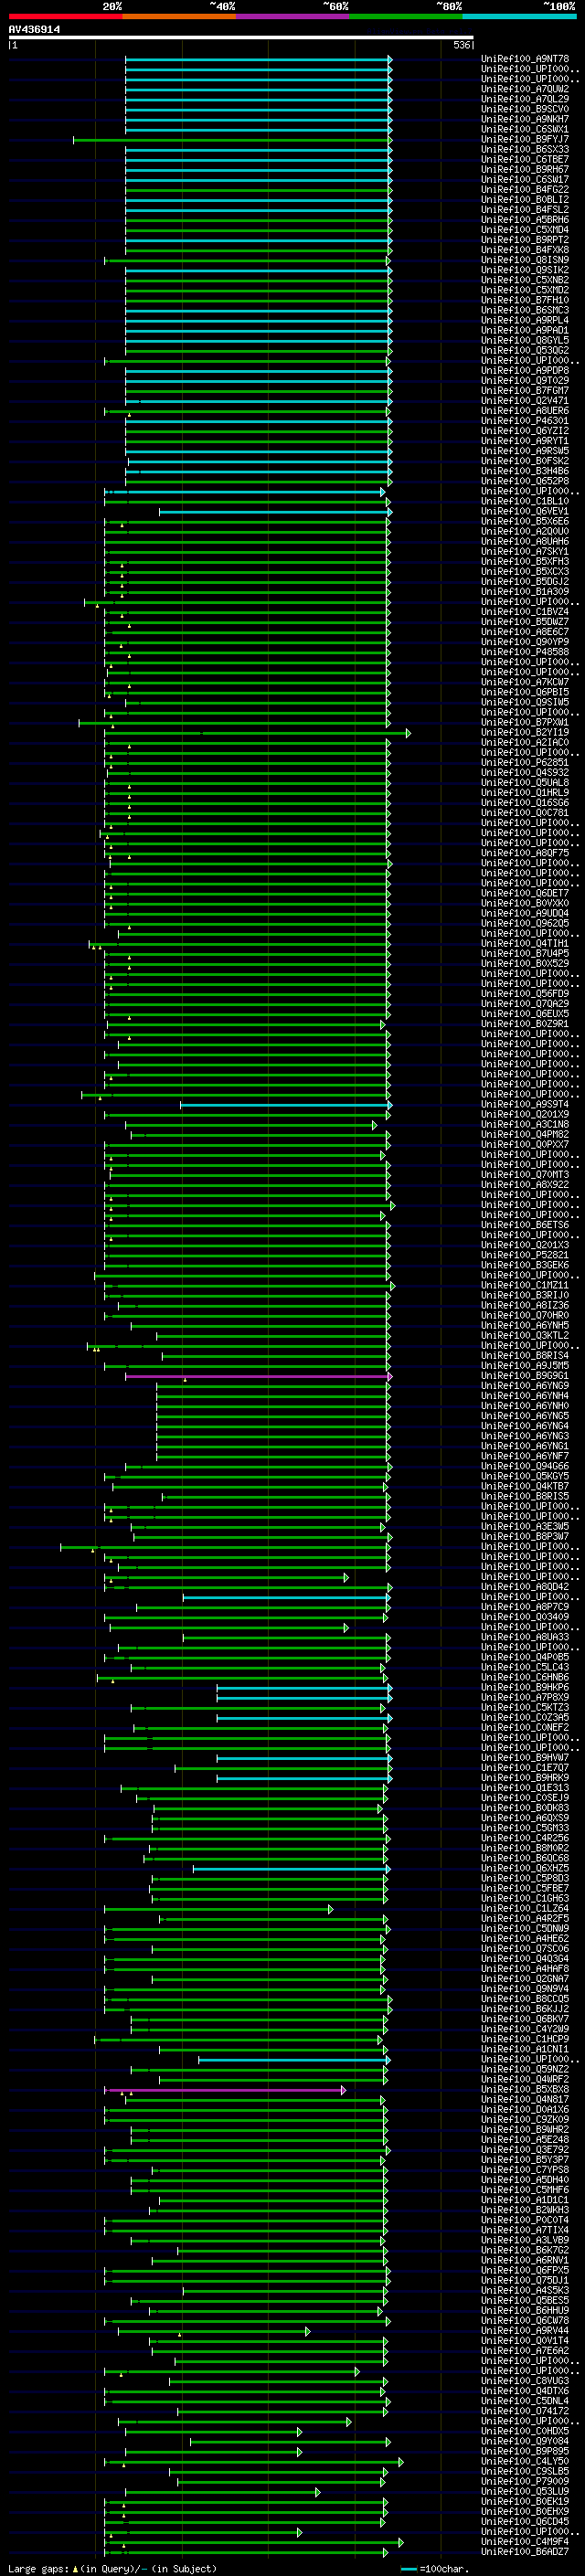Select the UniRef100_A9RPL4 label
The height and width of the screenshot is (2576, 585).
coord(525,320)
